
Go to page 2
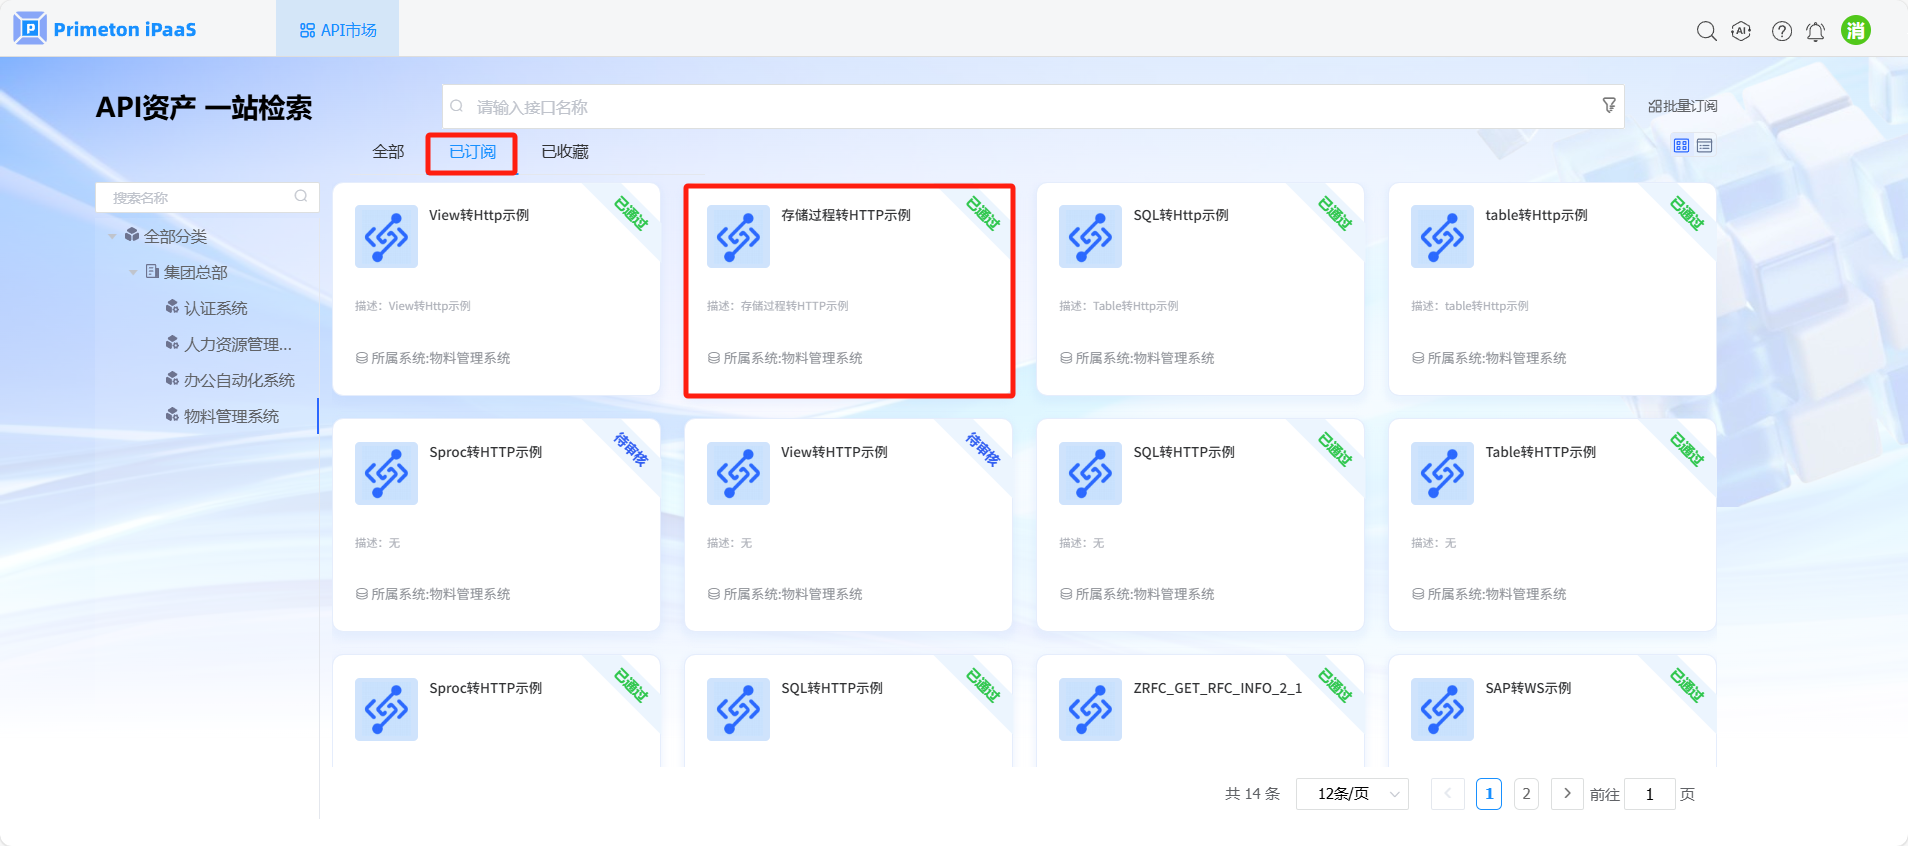[x=1526, y=794]
